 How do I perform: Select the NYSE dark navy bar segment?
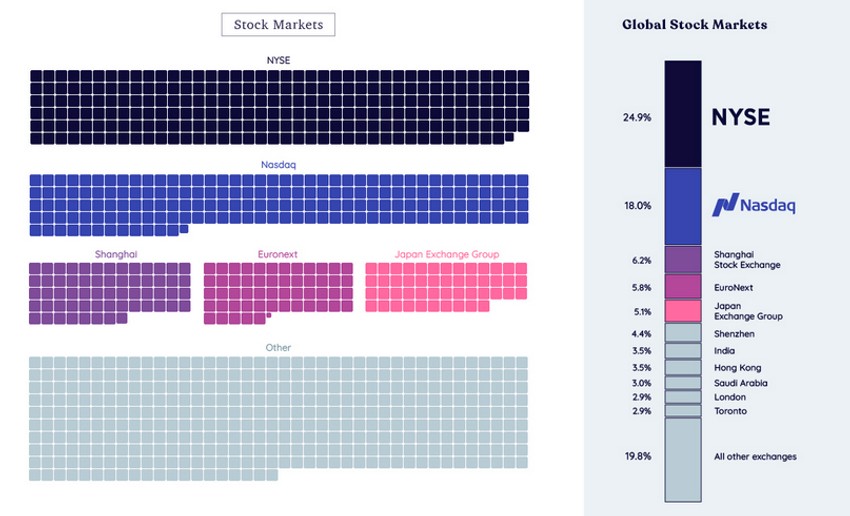point(683,114)
